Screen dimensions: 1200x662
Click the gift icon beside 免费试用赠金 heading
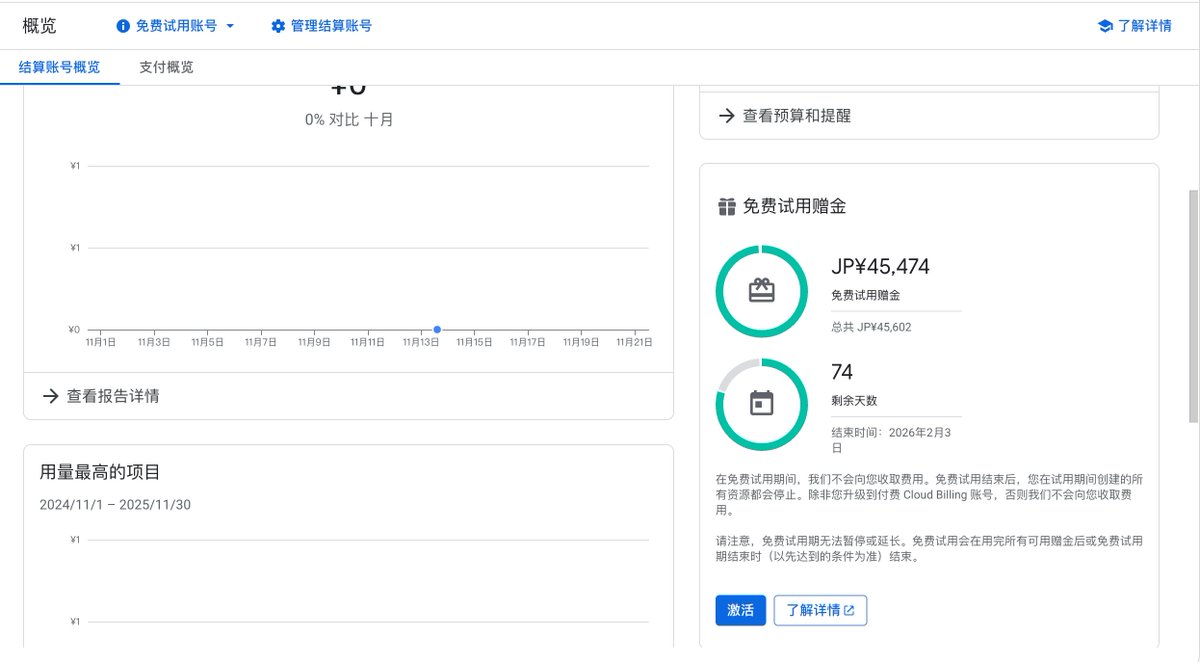point(727,207)
